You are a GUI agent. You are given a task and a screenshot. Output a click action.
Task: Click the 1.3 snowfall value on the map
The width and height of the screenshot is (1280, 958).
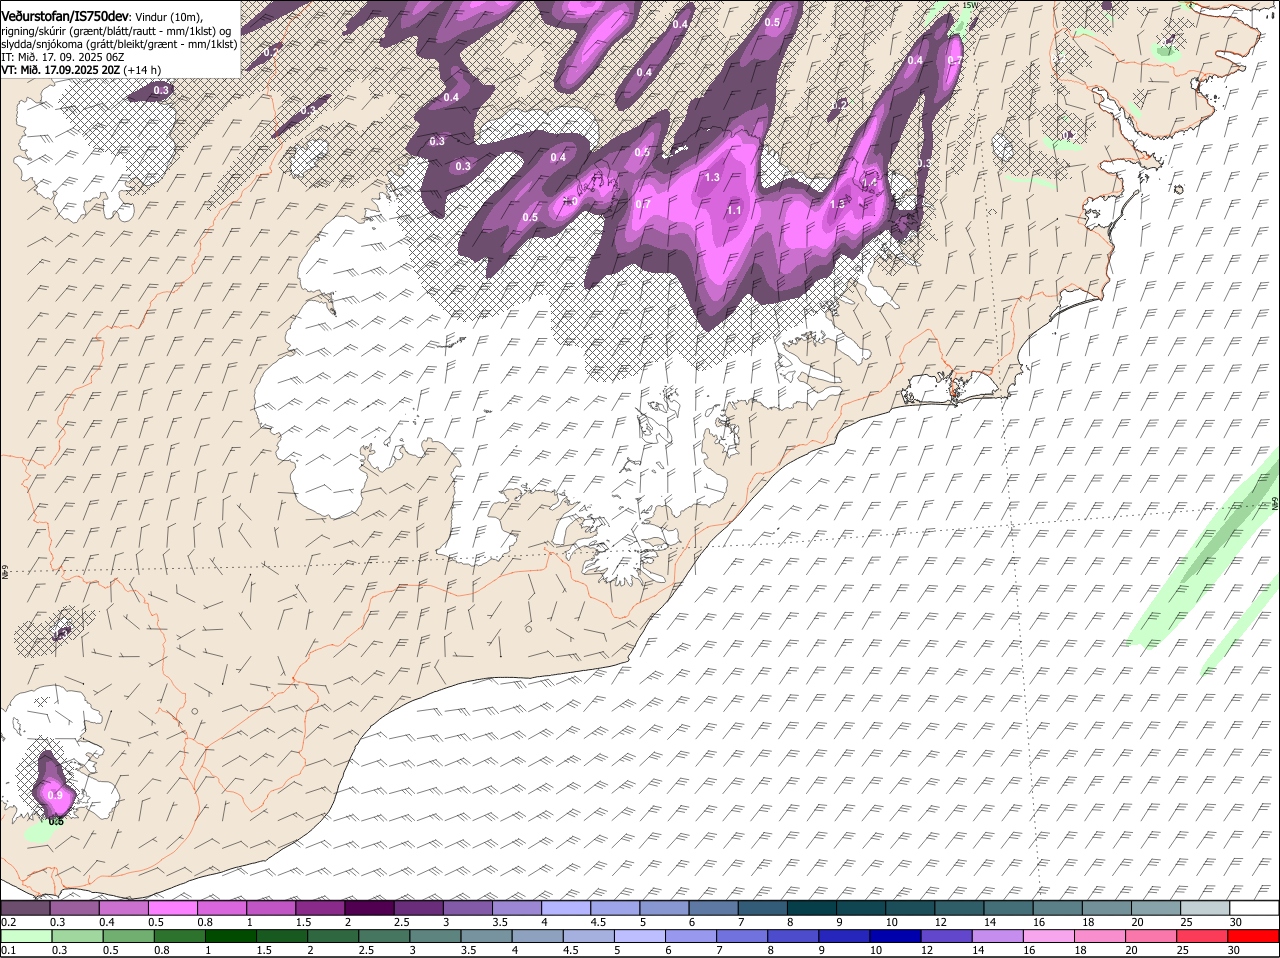pyautogui.click(x=712, y=177)
